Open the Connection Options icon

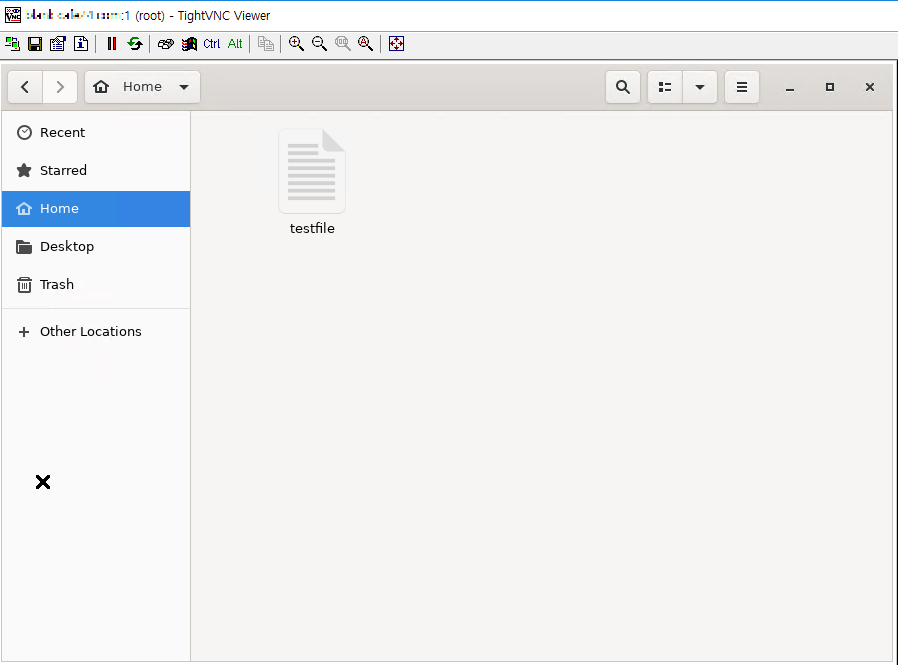coord(58,44)
